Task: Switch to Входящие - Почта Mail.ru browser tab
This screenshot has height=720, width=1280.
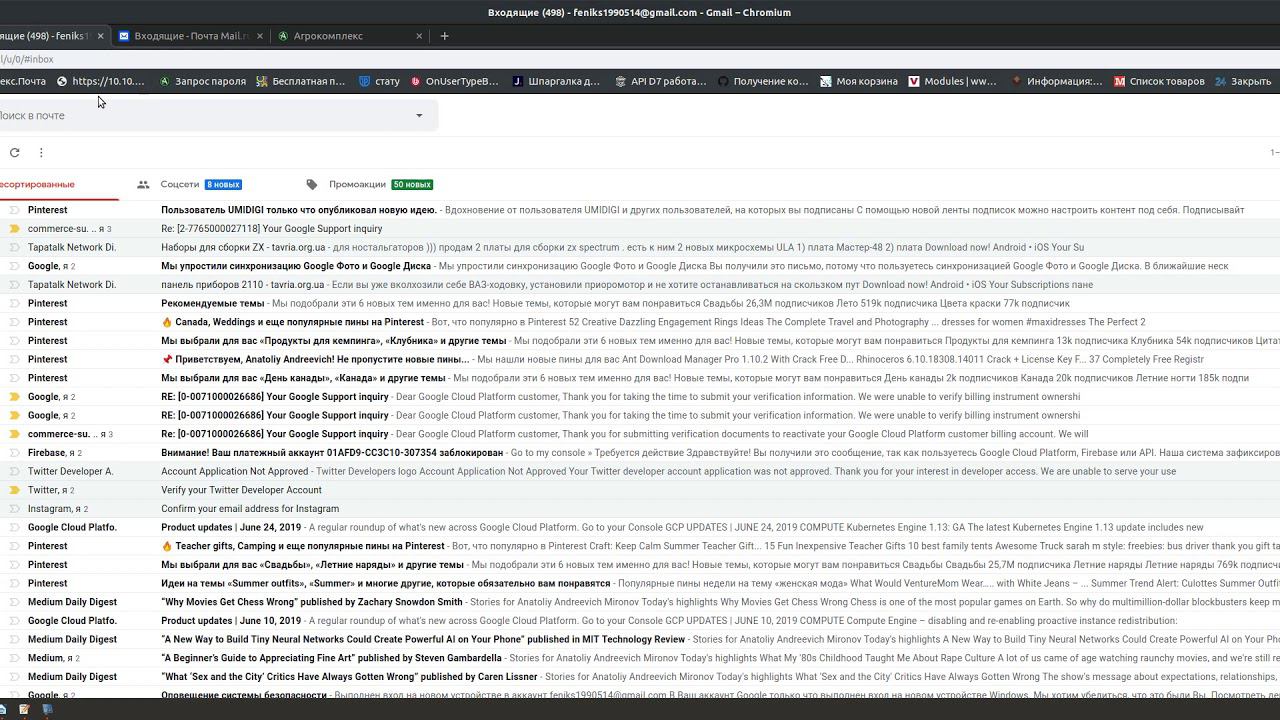Action: point(190,36)
